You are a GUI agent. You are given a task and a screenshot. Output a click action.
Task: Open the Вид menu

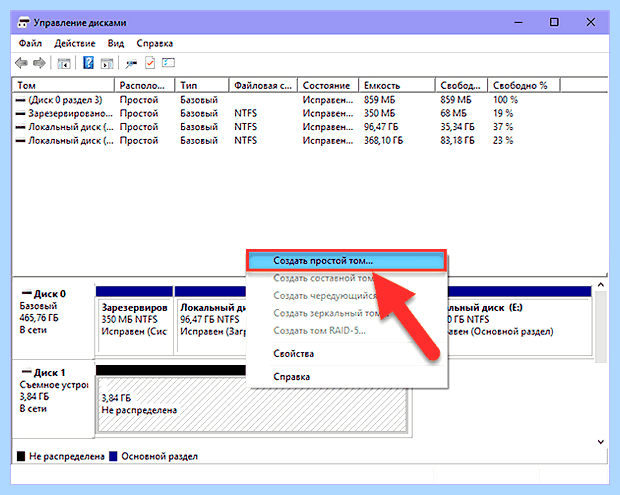pyautogui.click(x=115, y=43)
